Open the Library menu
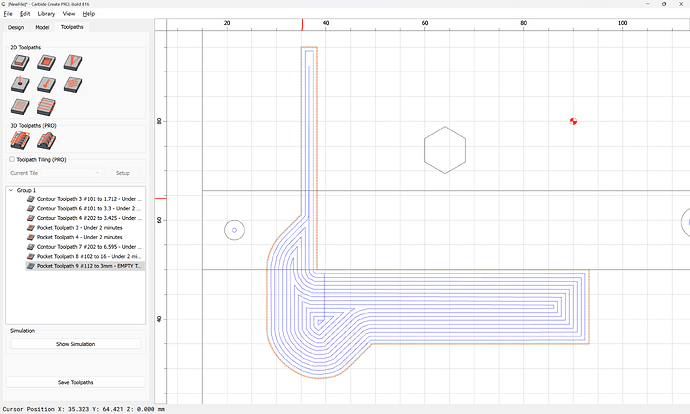This screenshot has height=414, width=690. tap(46, 14)
